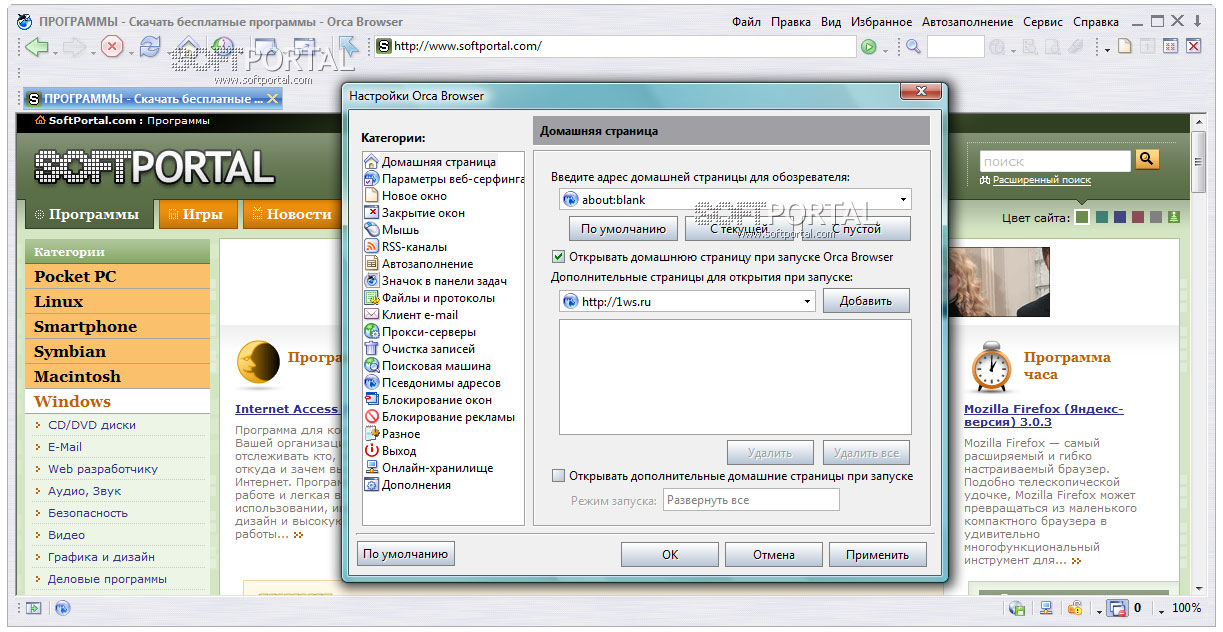The image size is (1223, 632).
Task: Select the Разное category
Action: coord(393,434)
